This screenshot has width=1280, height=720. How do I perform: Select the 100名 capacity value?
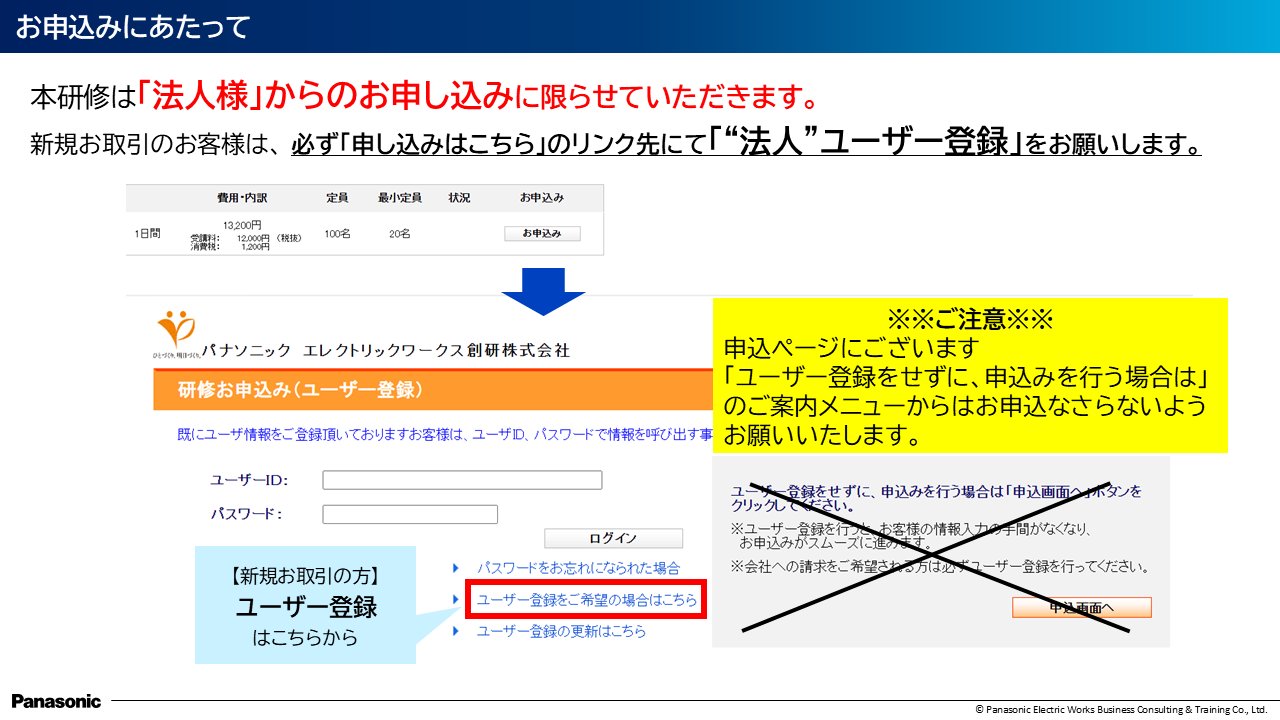coord(337,234)
